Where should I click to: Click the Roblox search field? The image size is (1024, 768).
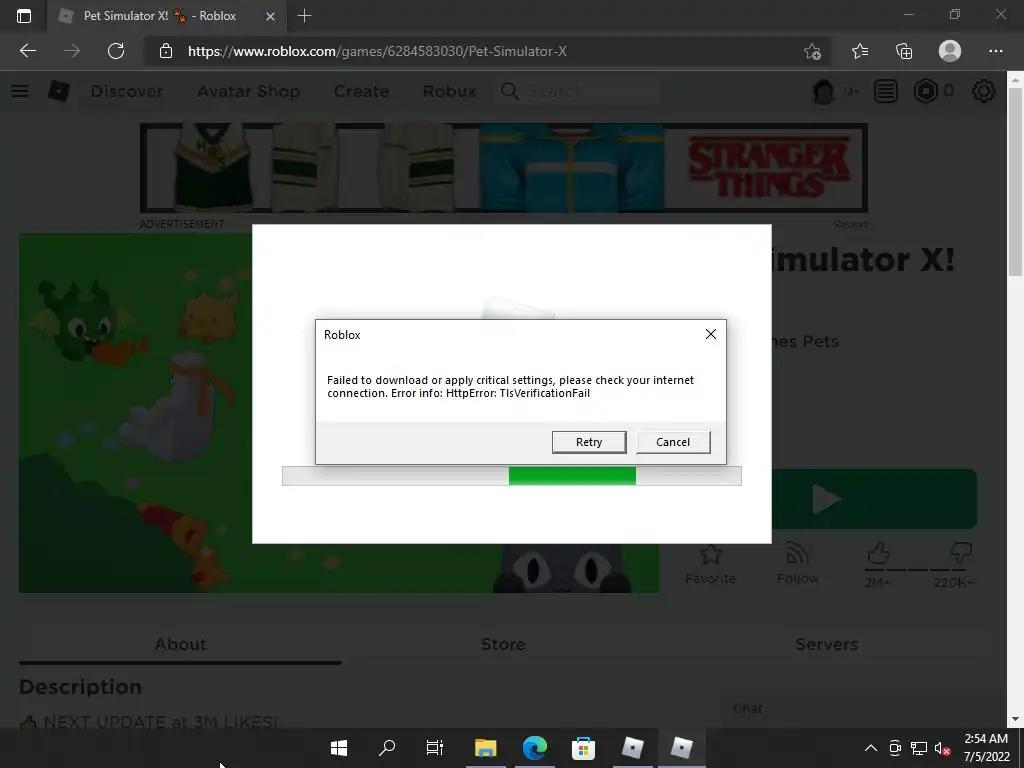coord(577,91)
